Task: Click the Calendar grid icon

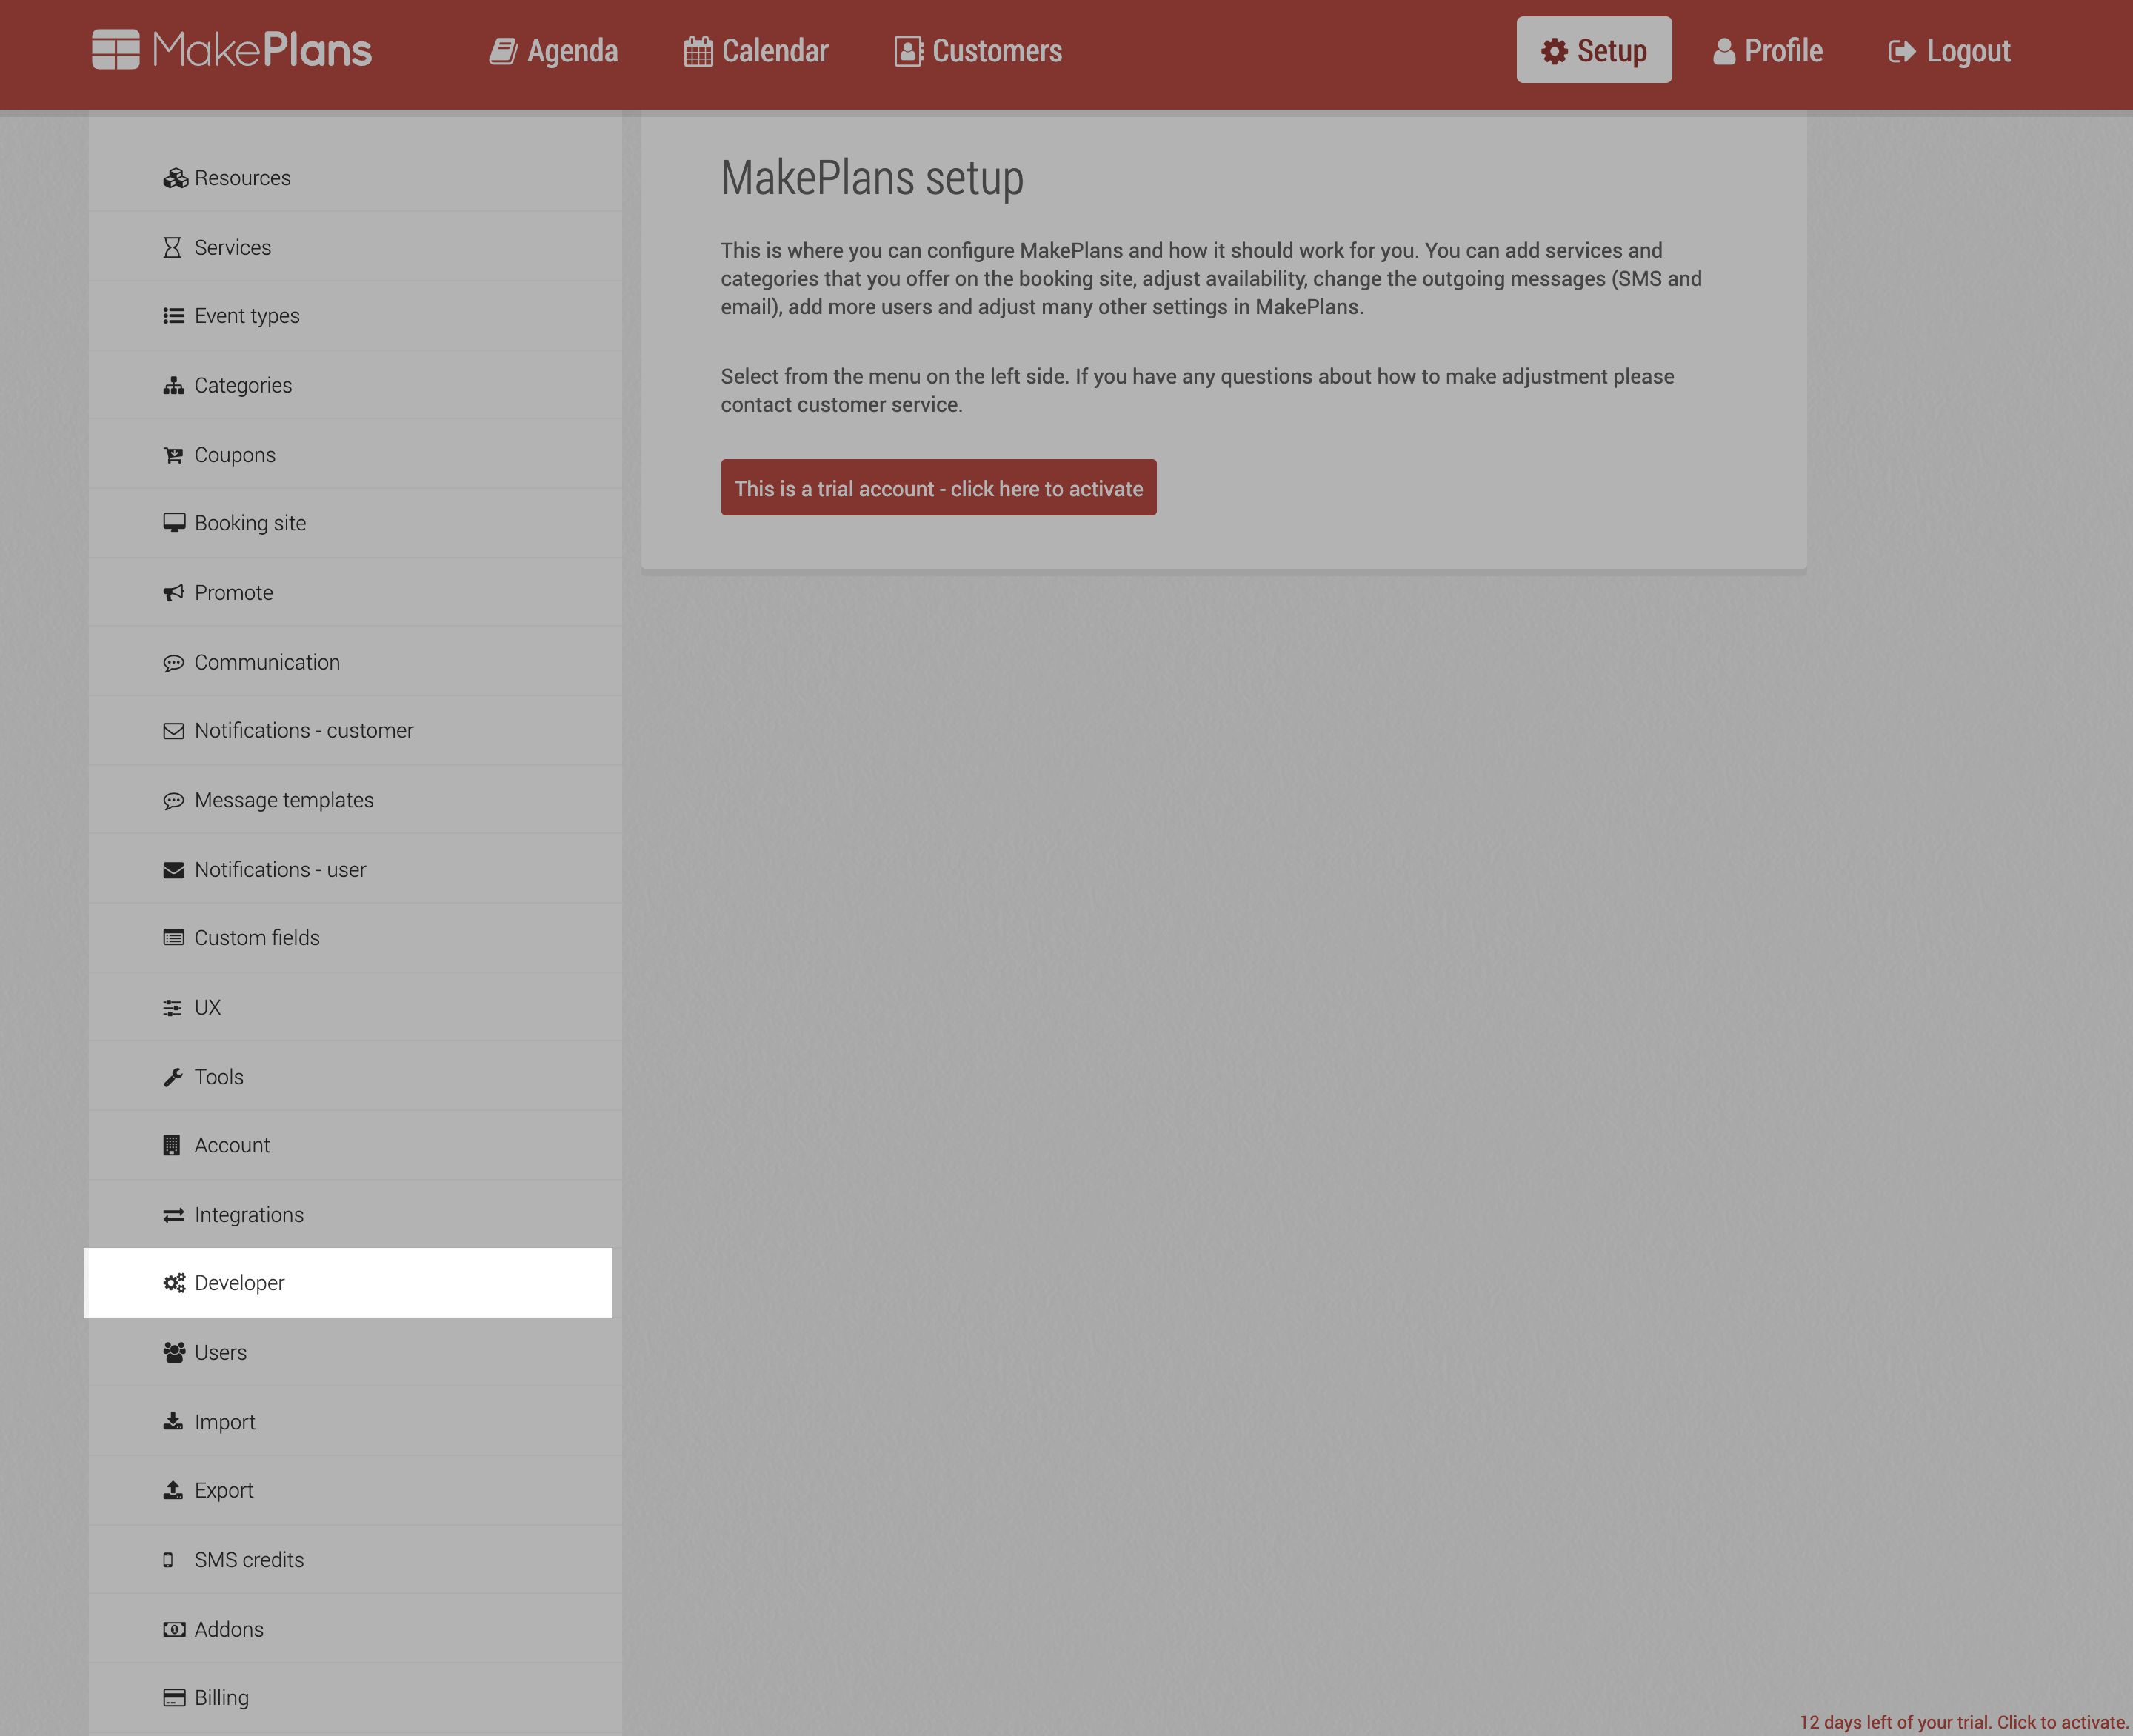Action: coord(698,51)
